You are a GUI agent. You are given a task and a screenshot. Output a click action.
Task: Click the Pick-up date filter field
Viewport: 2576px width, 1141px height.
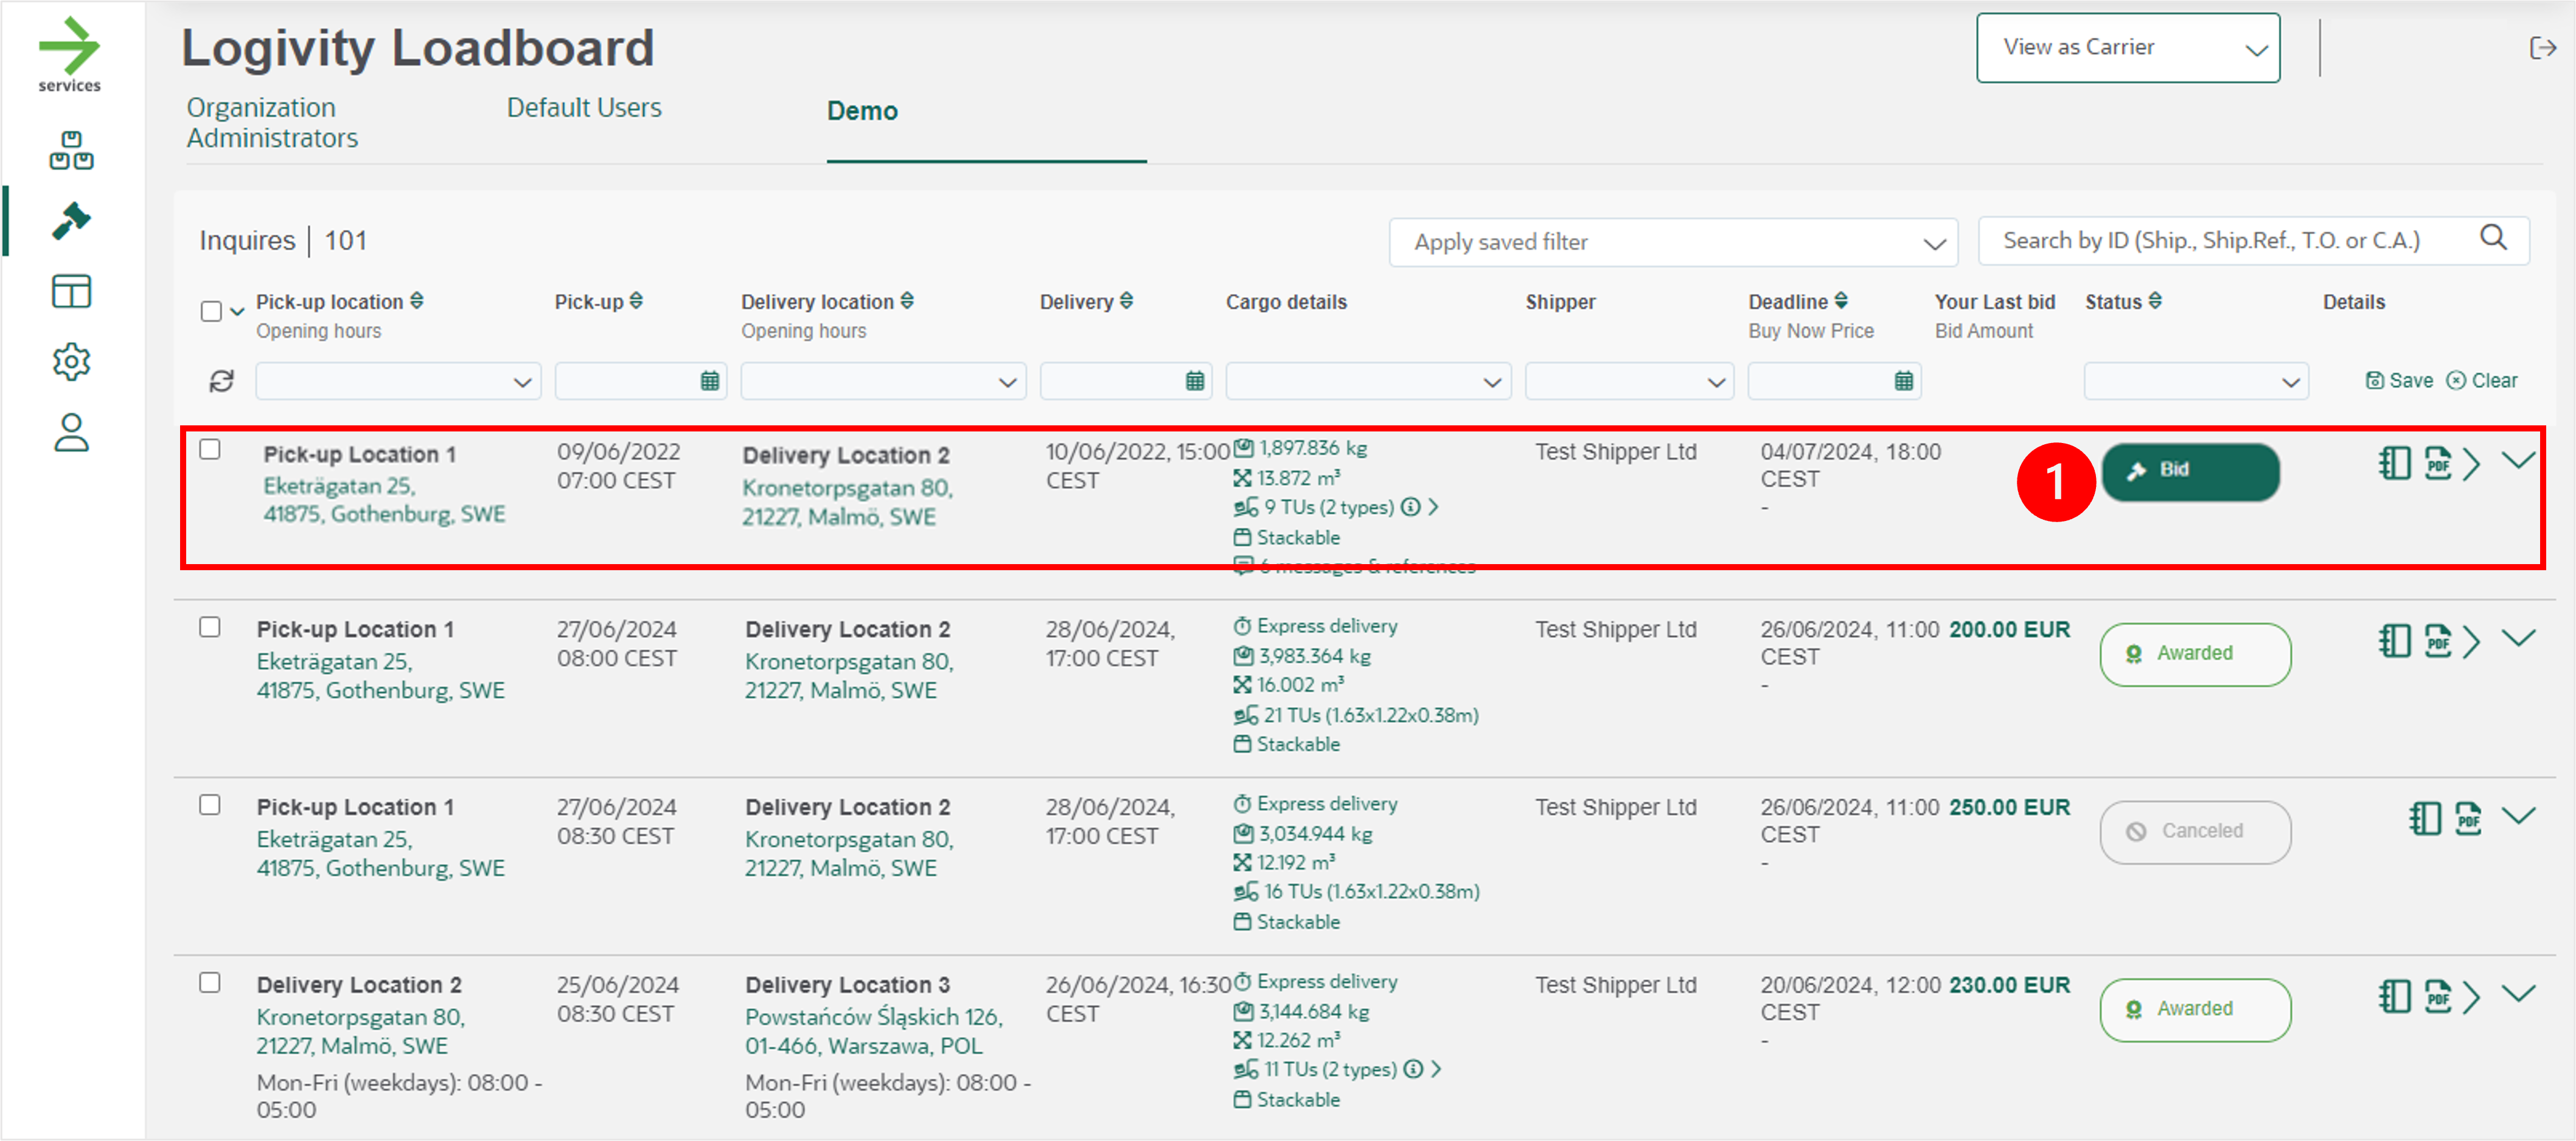(x=641, y=381)
